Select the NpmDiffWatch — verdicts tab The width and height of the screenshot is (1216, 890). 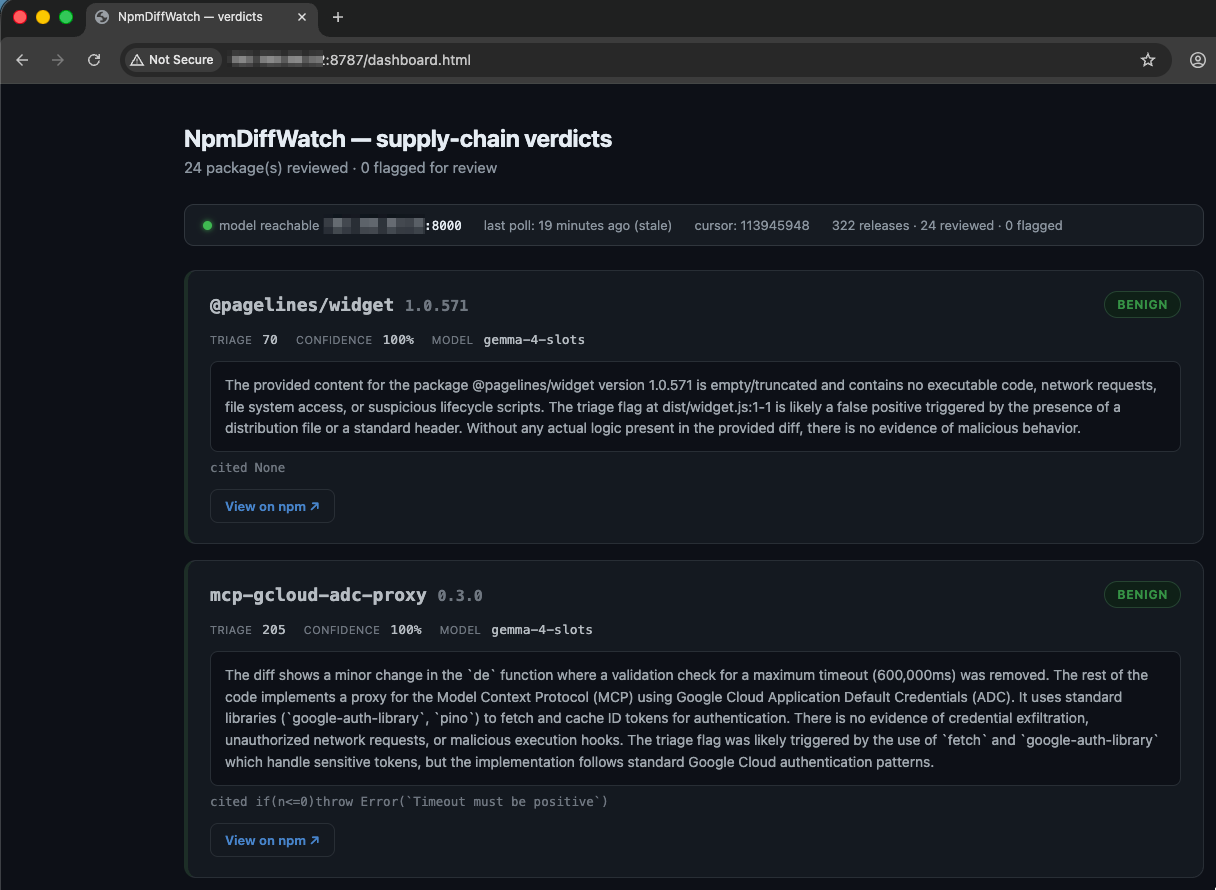203,17
